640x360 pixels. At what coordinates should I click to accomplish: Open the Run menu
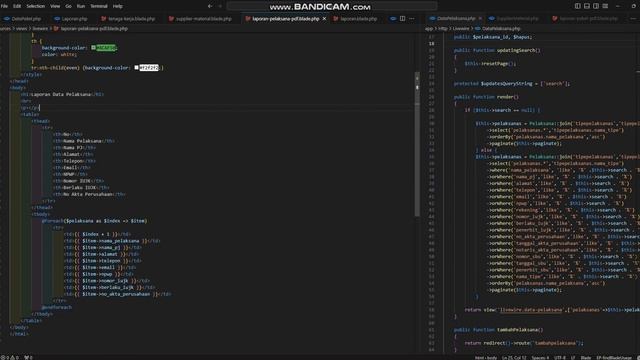tap(81, 6)
